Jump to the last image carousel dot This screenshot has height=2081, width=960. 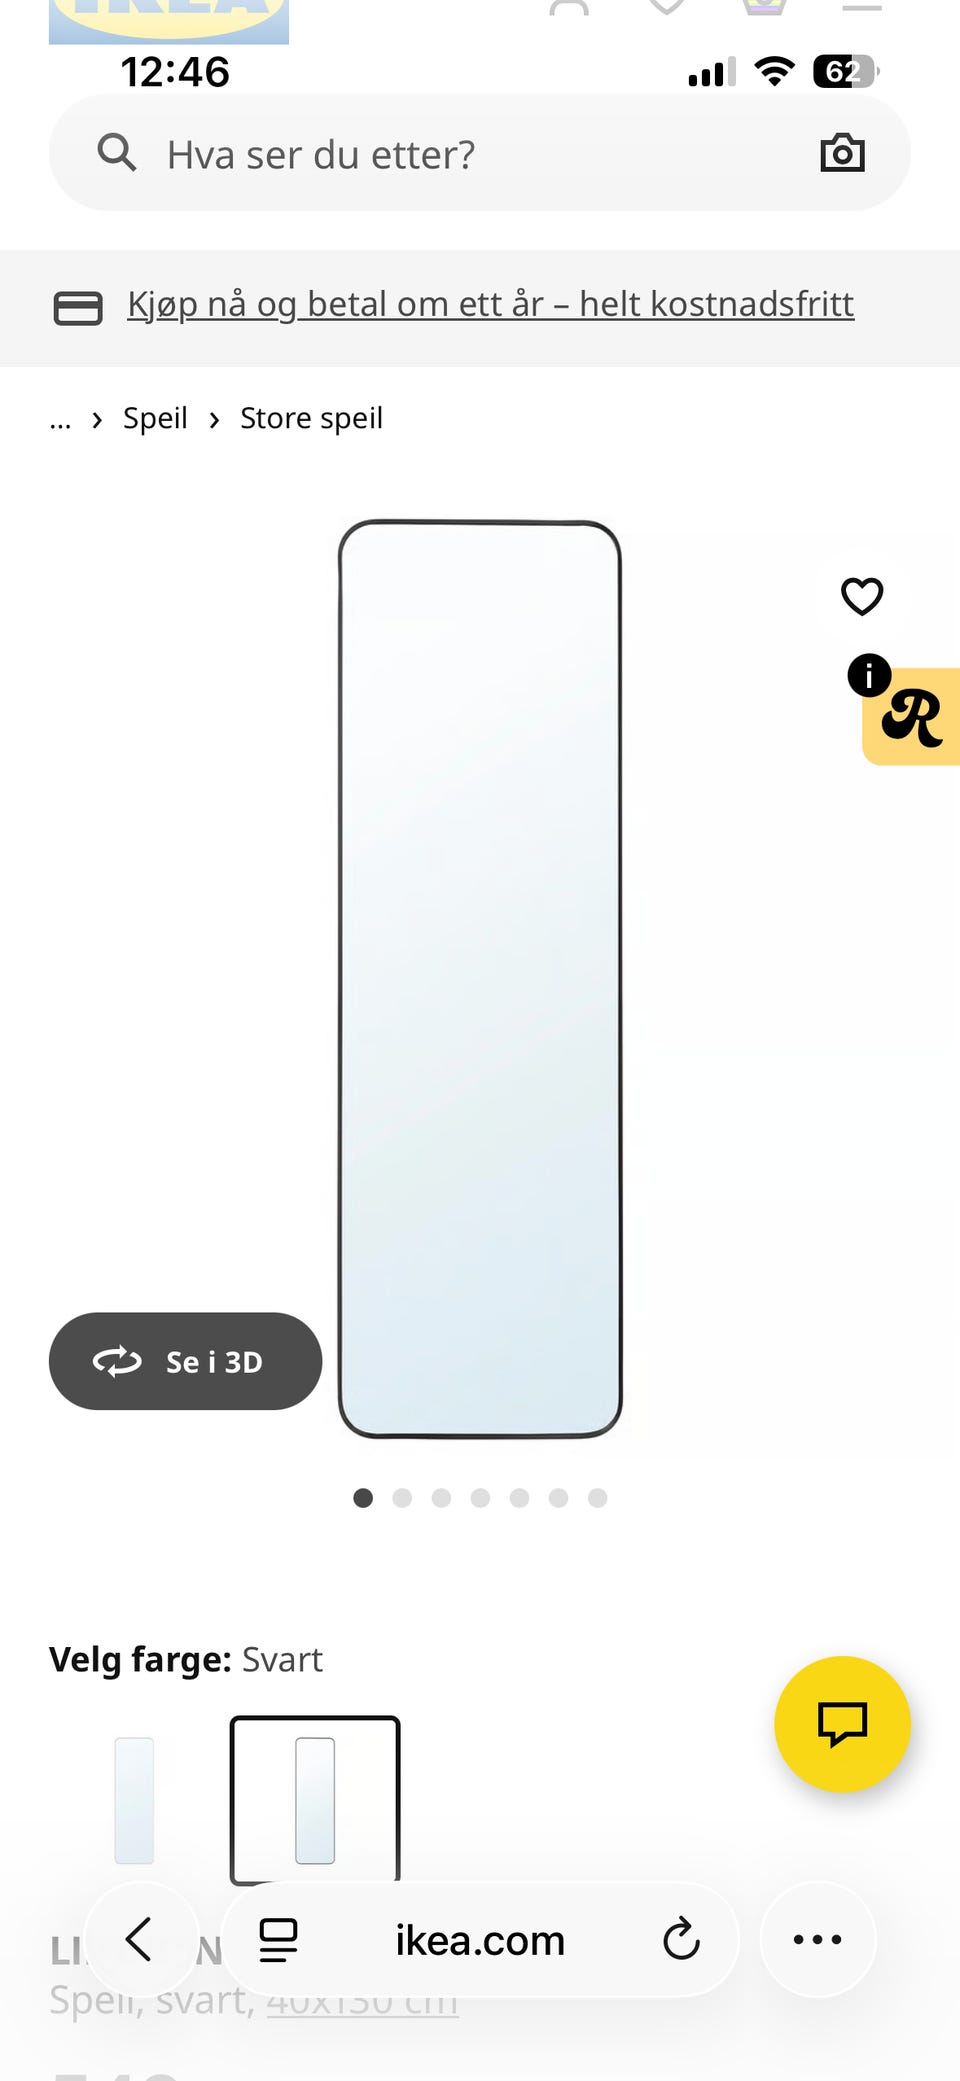pyautogui.click(x=597, y=1497)
